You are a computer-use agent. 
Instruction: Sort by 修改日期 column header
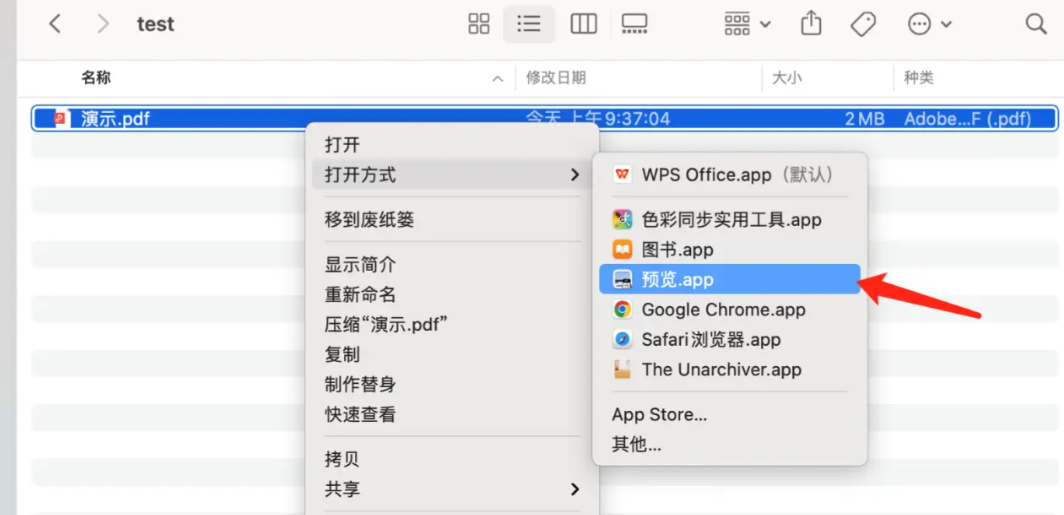556,78
